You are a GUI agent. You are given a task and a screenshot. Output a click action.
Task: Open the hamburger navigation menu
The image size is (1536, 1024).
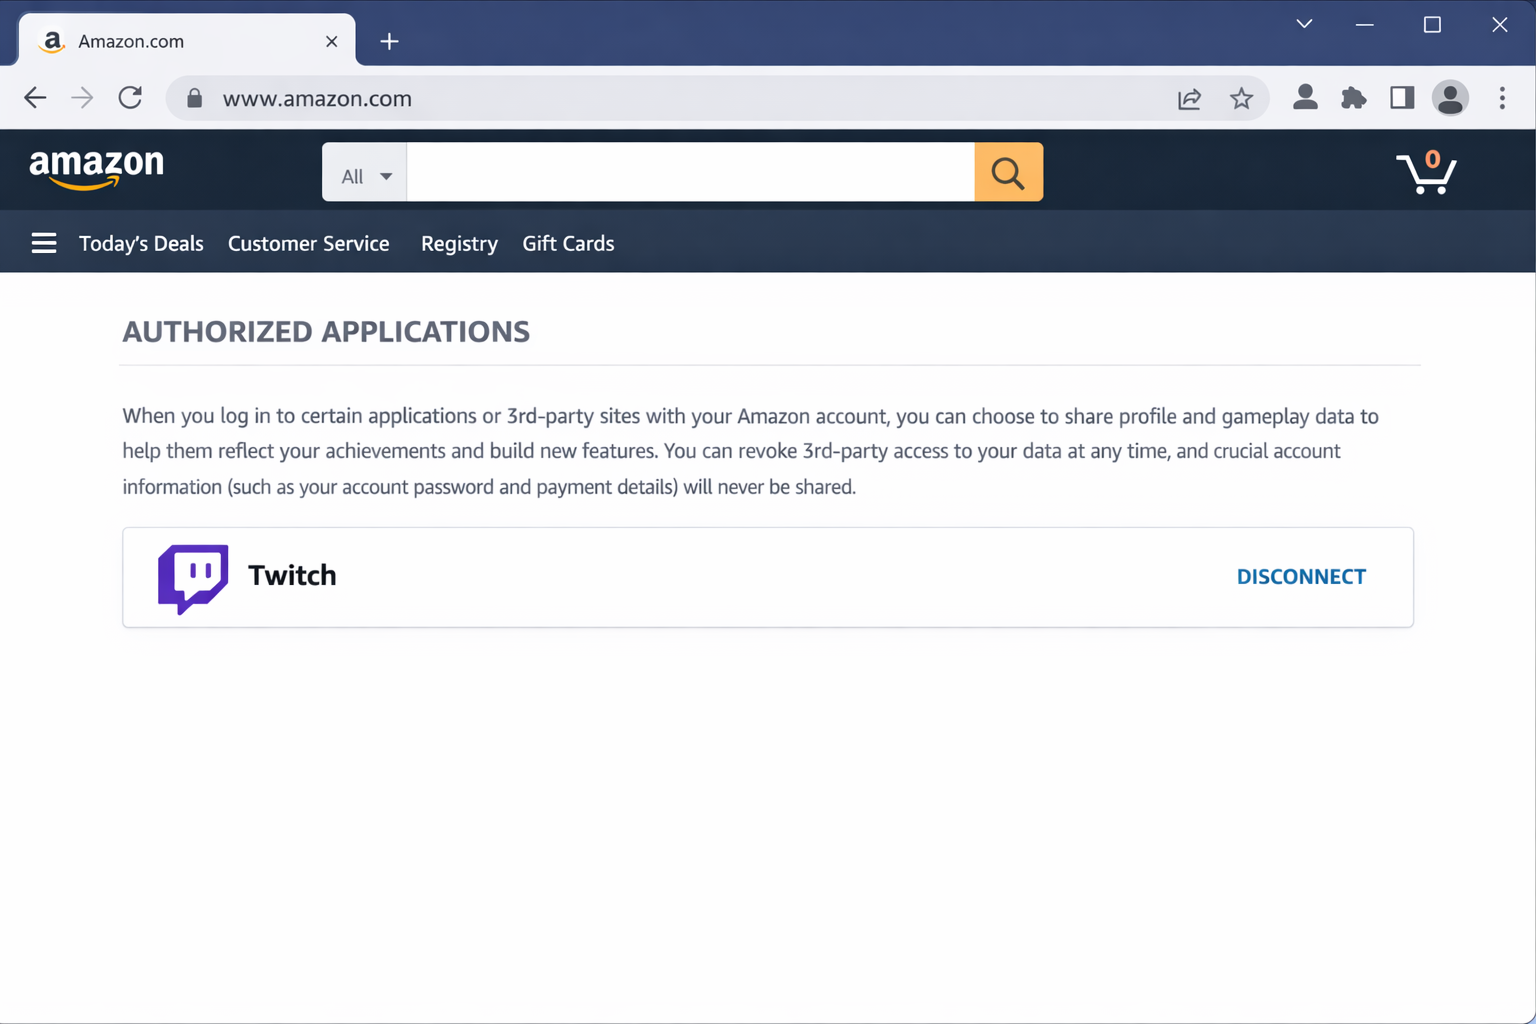pos(44,242)
